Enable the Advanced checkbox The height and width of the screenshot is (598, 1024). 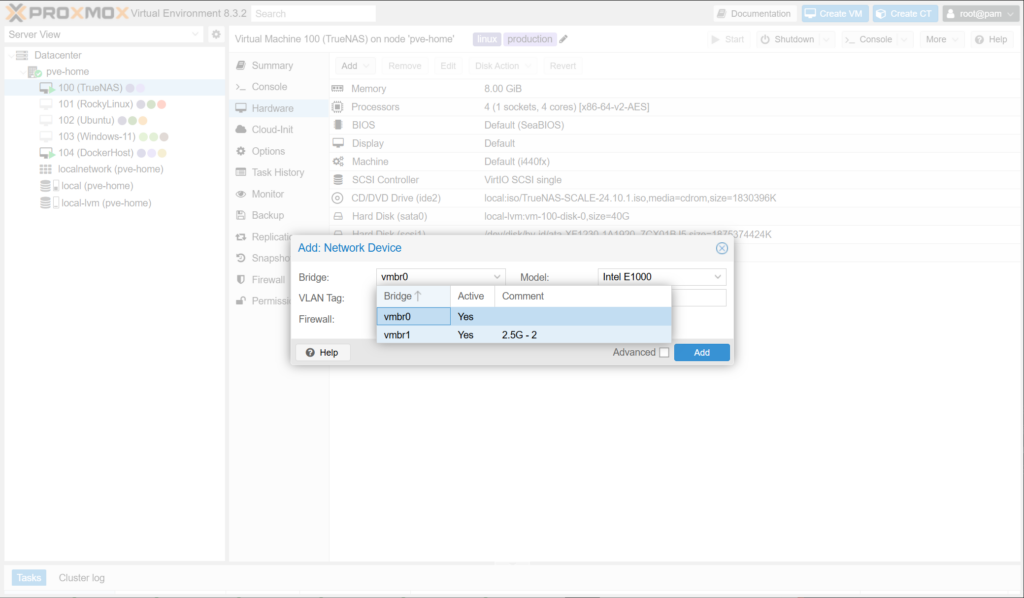point(664,352)
